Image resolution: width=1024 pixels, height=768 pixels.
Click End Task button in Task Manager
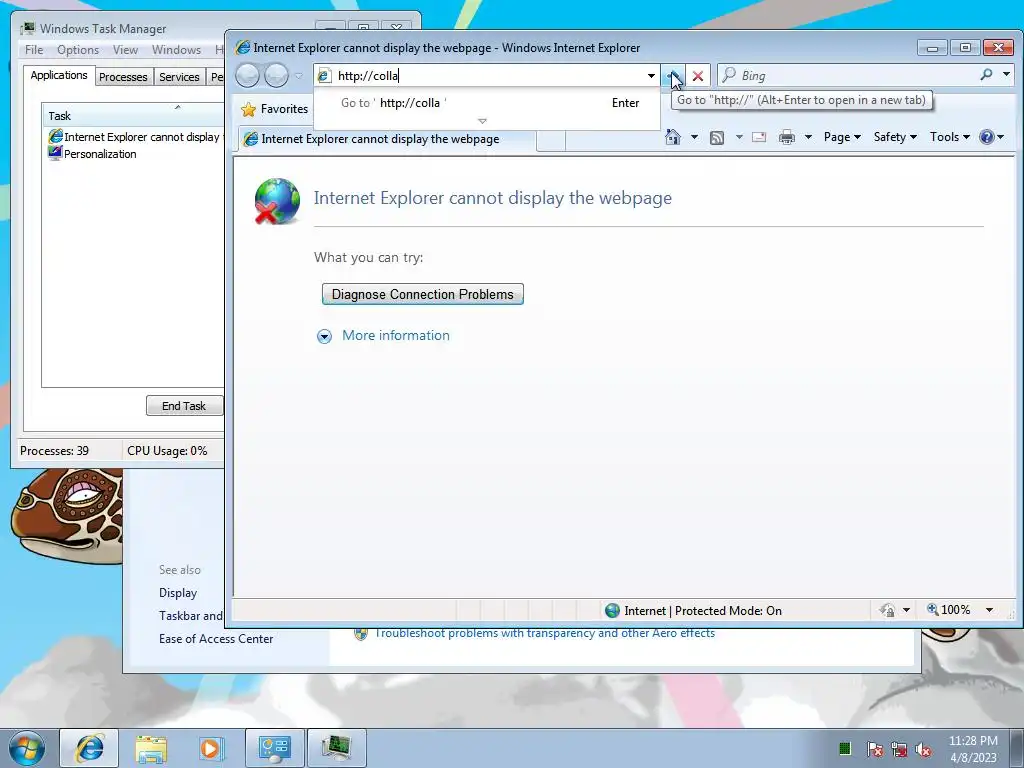click(184, 406)
